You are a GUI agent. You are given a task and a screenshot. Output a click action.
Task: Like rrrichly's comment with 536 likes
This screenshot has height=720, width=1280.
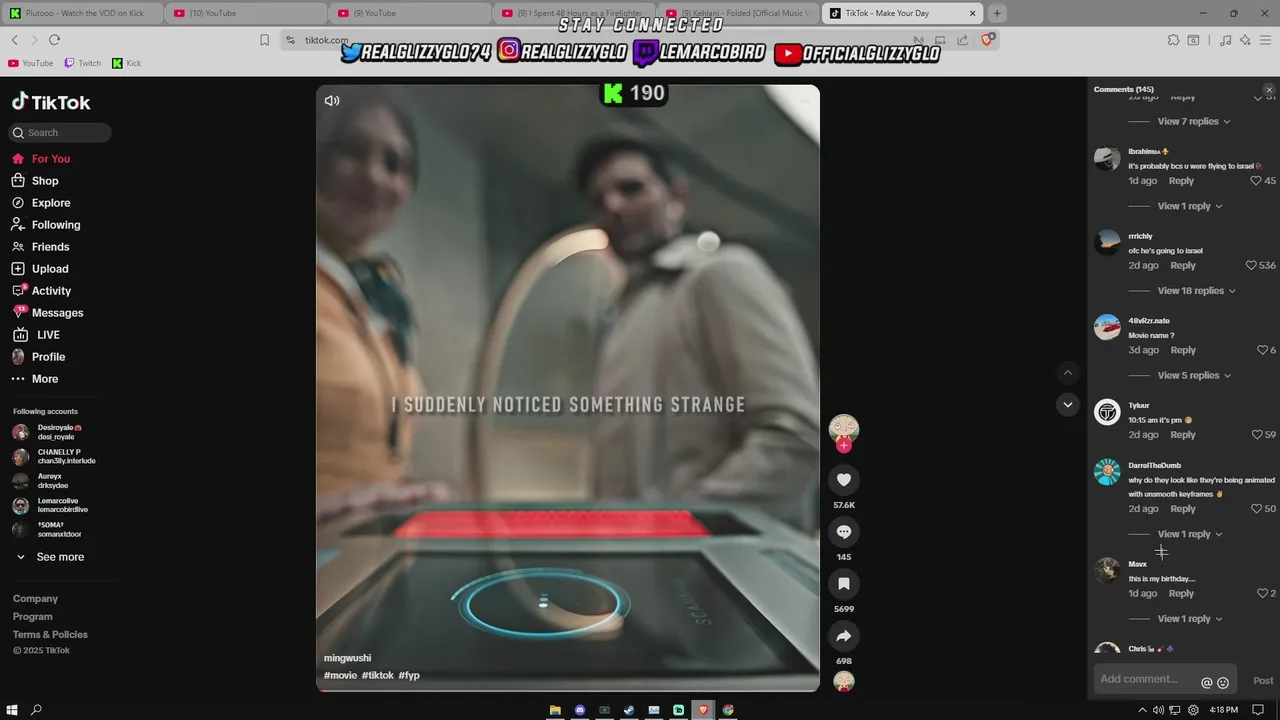1251,266
